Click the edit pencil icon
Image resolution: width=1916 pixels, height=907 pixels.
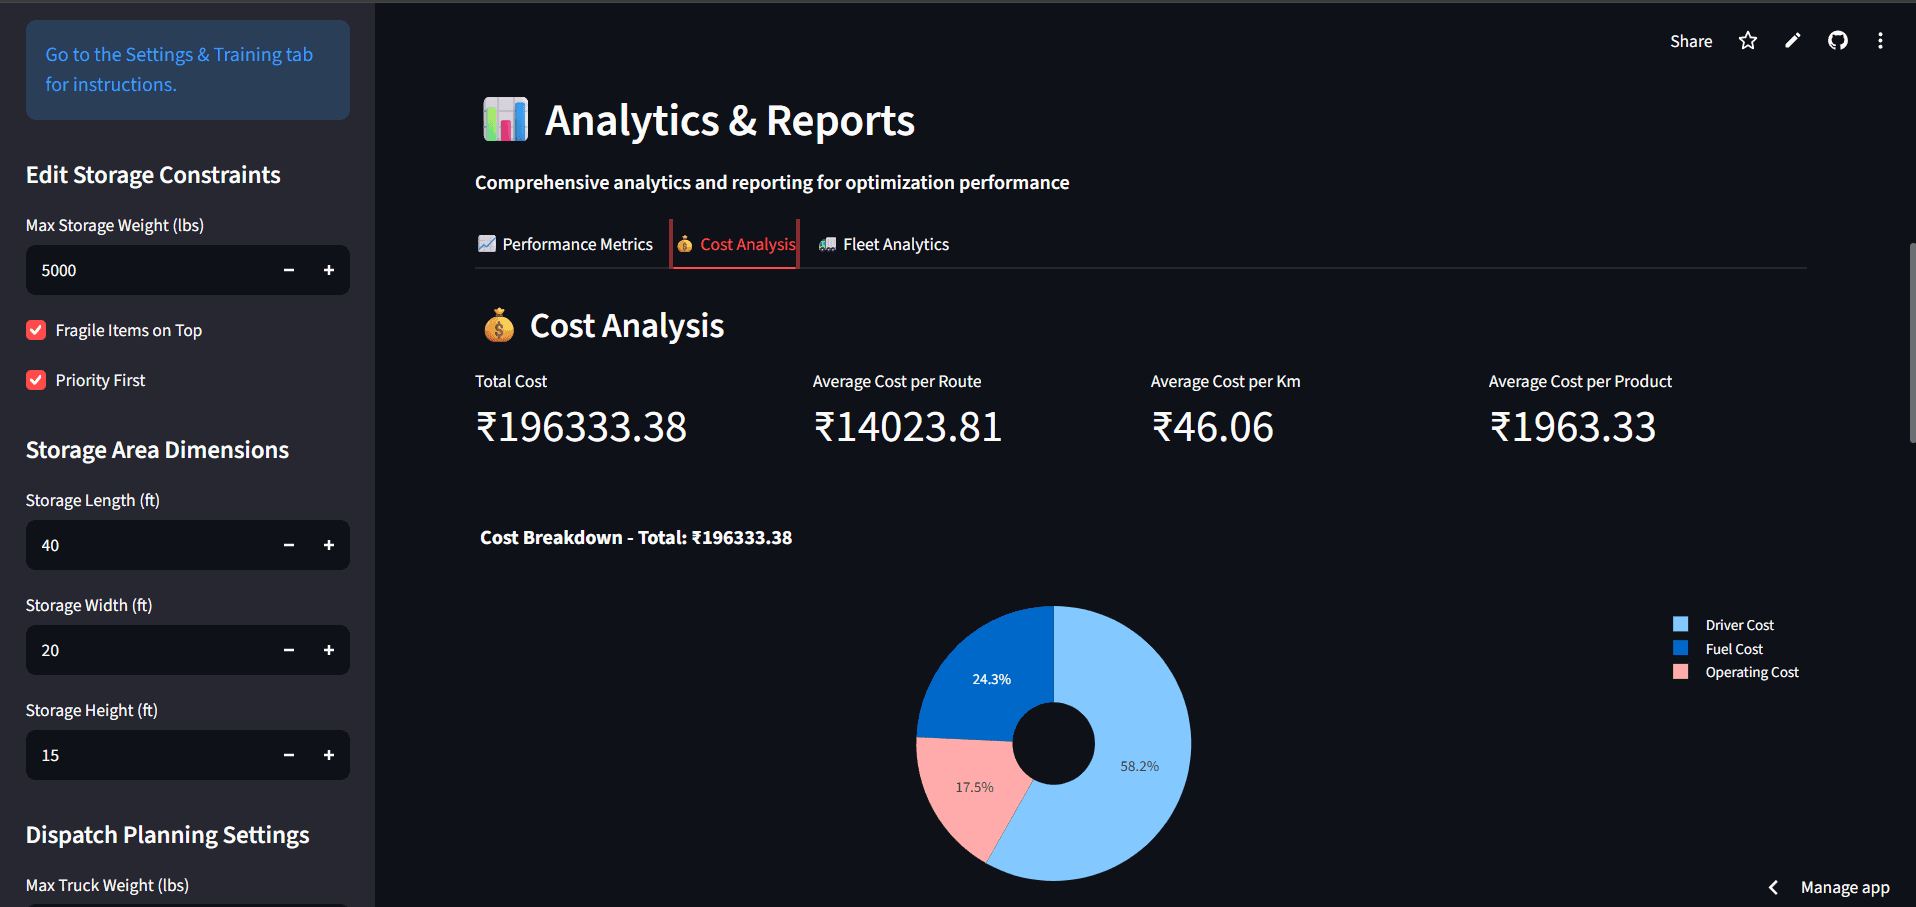[x=1793, y=41]
